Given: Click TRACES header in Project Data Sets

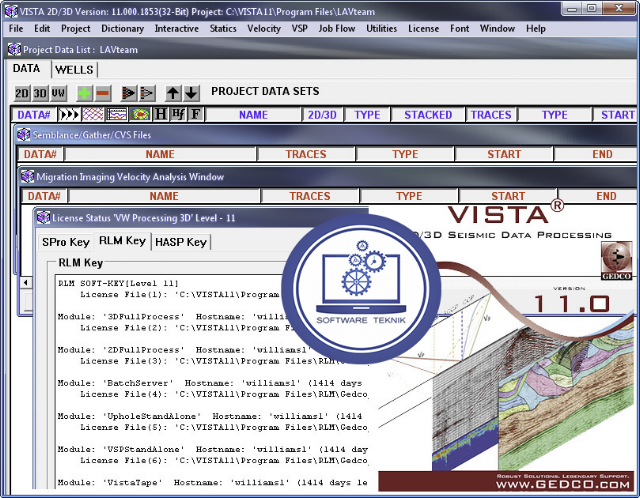Looking at the screenshot, I should point(491,115).
